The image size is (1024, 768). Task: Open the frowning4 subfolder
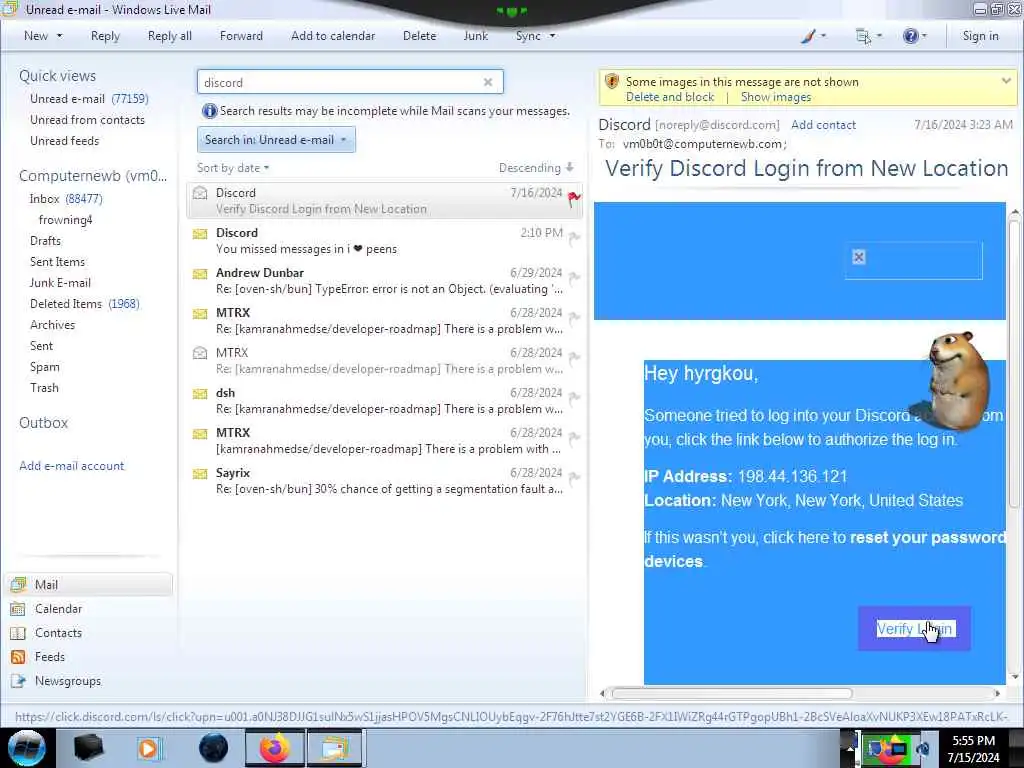click(65, 220)
